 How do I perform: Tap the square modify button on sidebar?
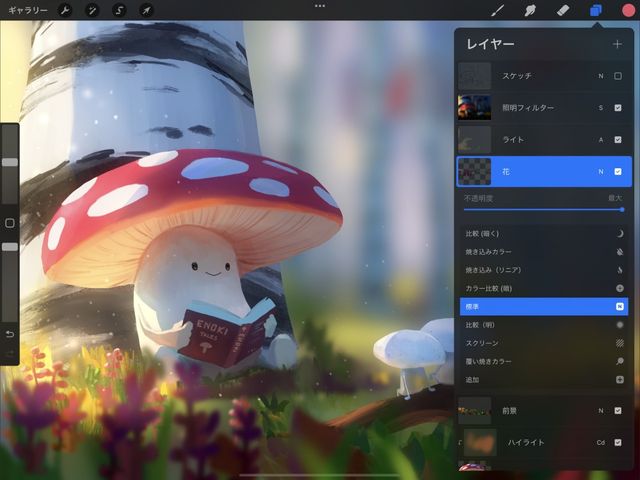pyautogui.click(x=10, y=223)
